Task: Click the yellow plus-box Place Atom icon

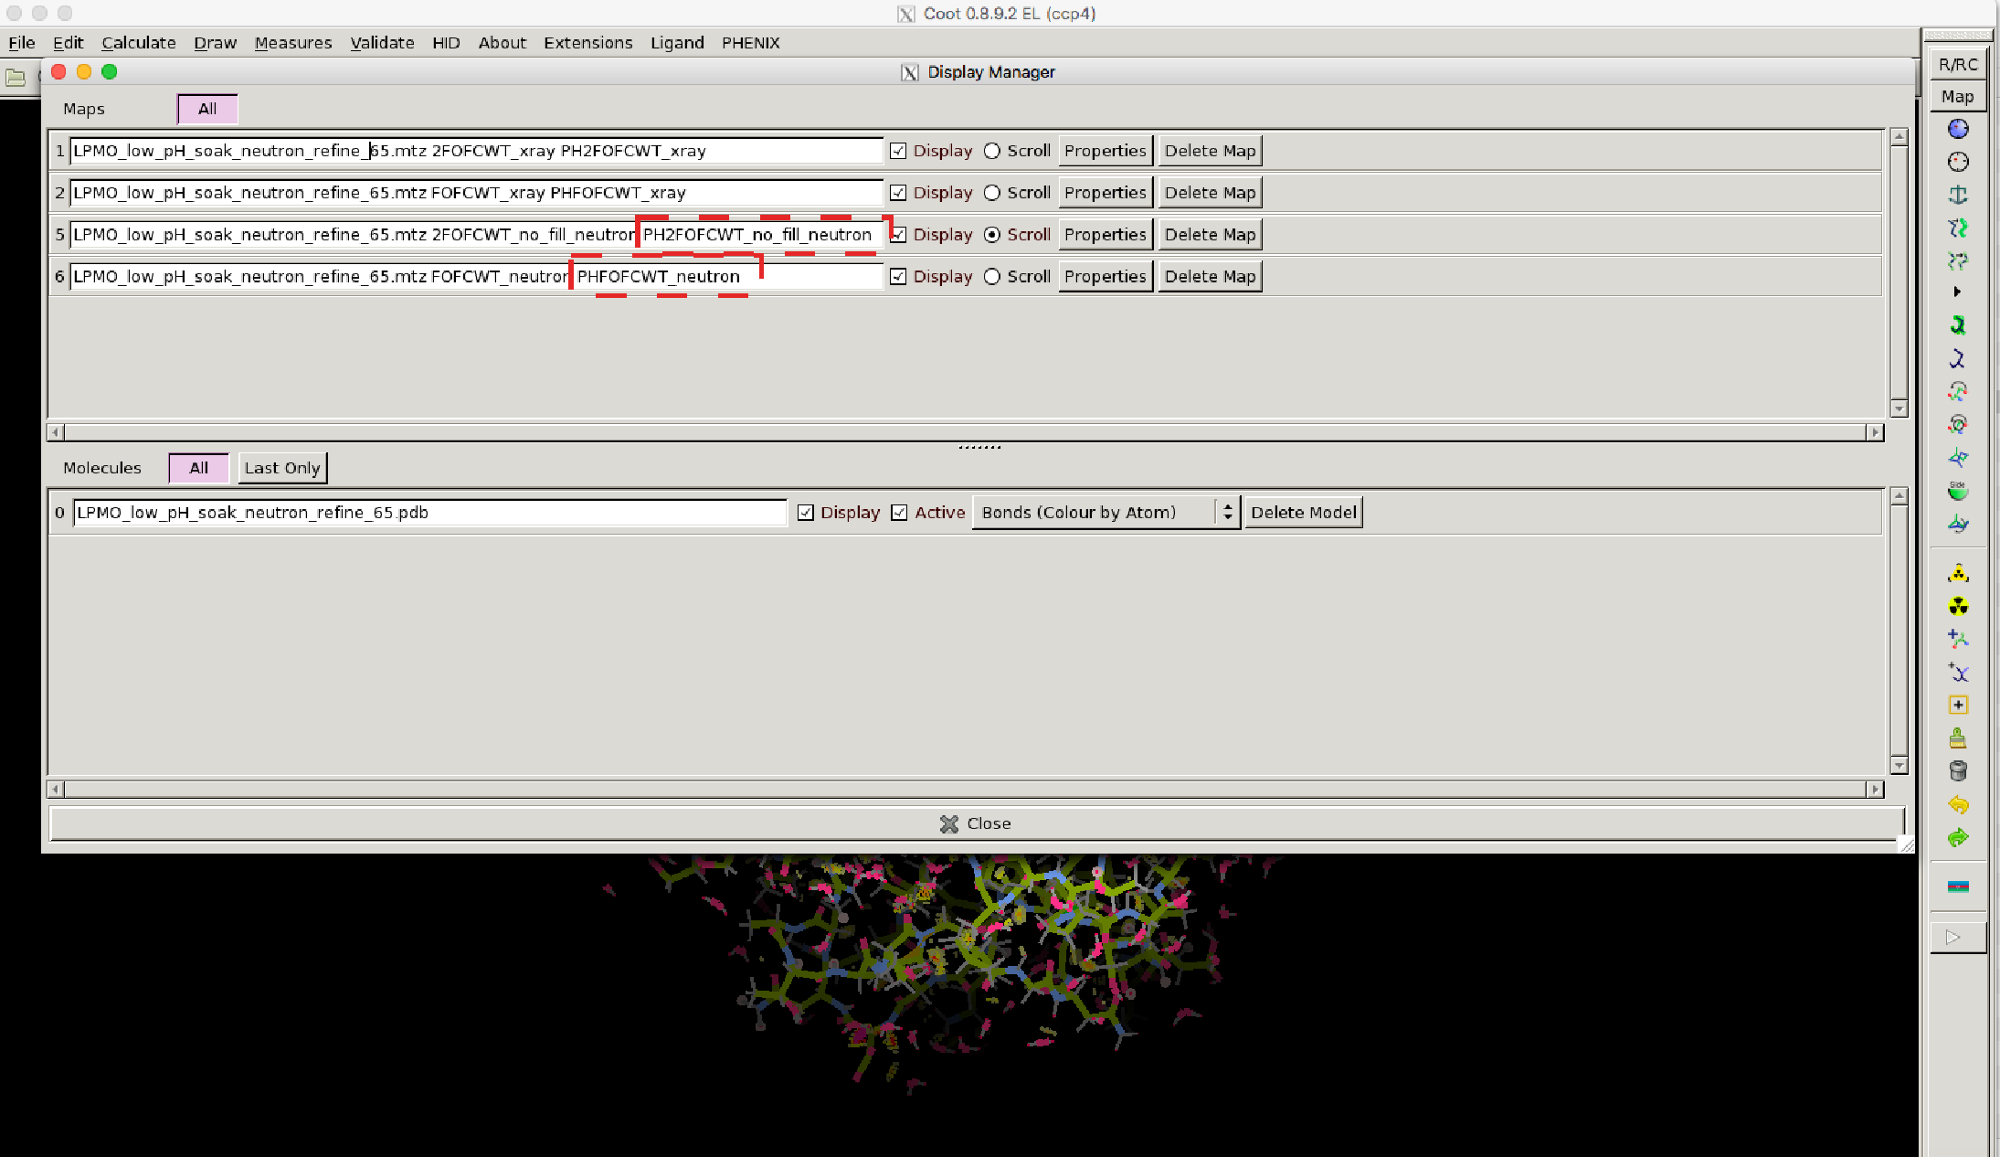Action: (1958, 705)
